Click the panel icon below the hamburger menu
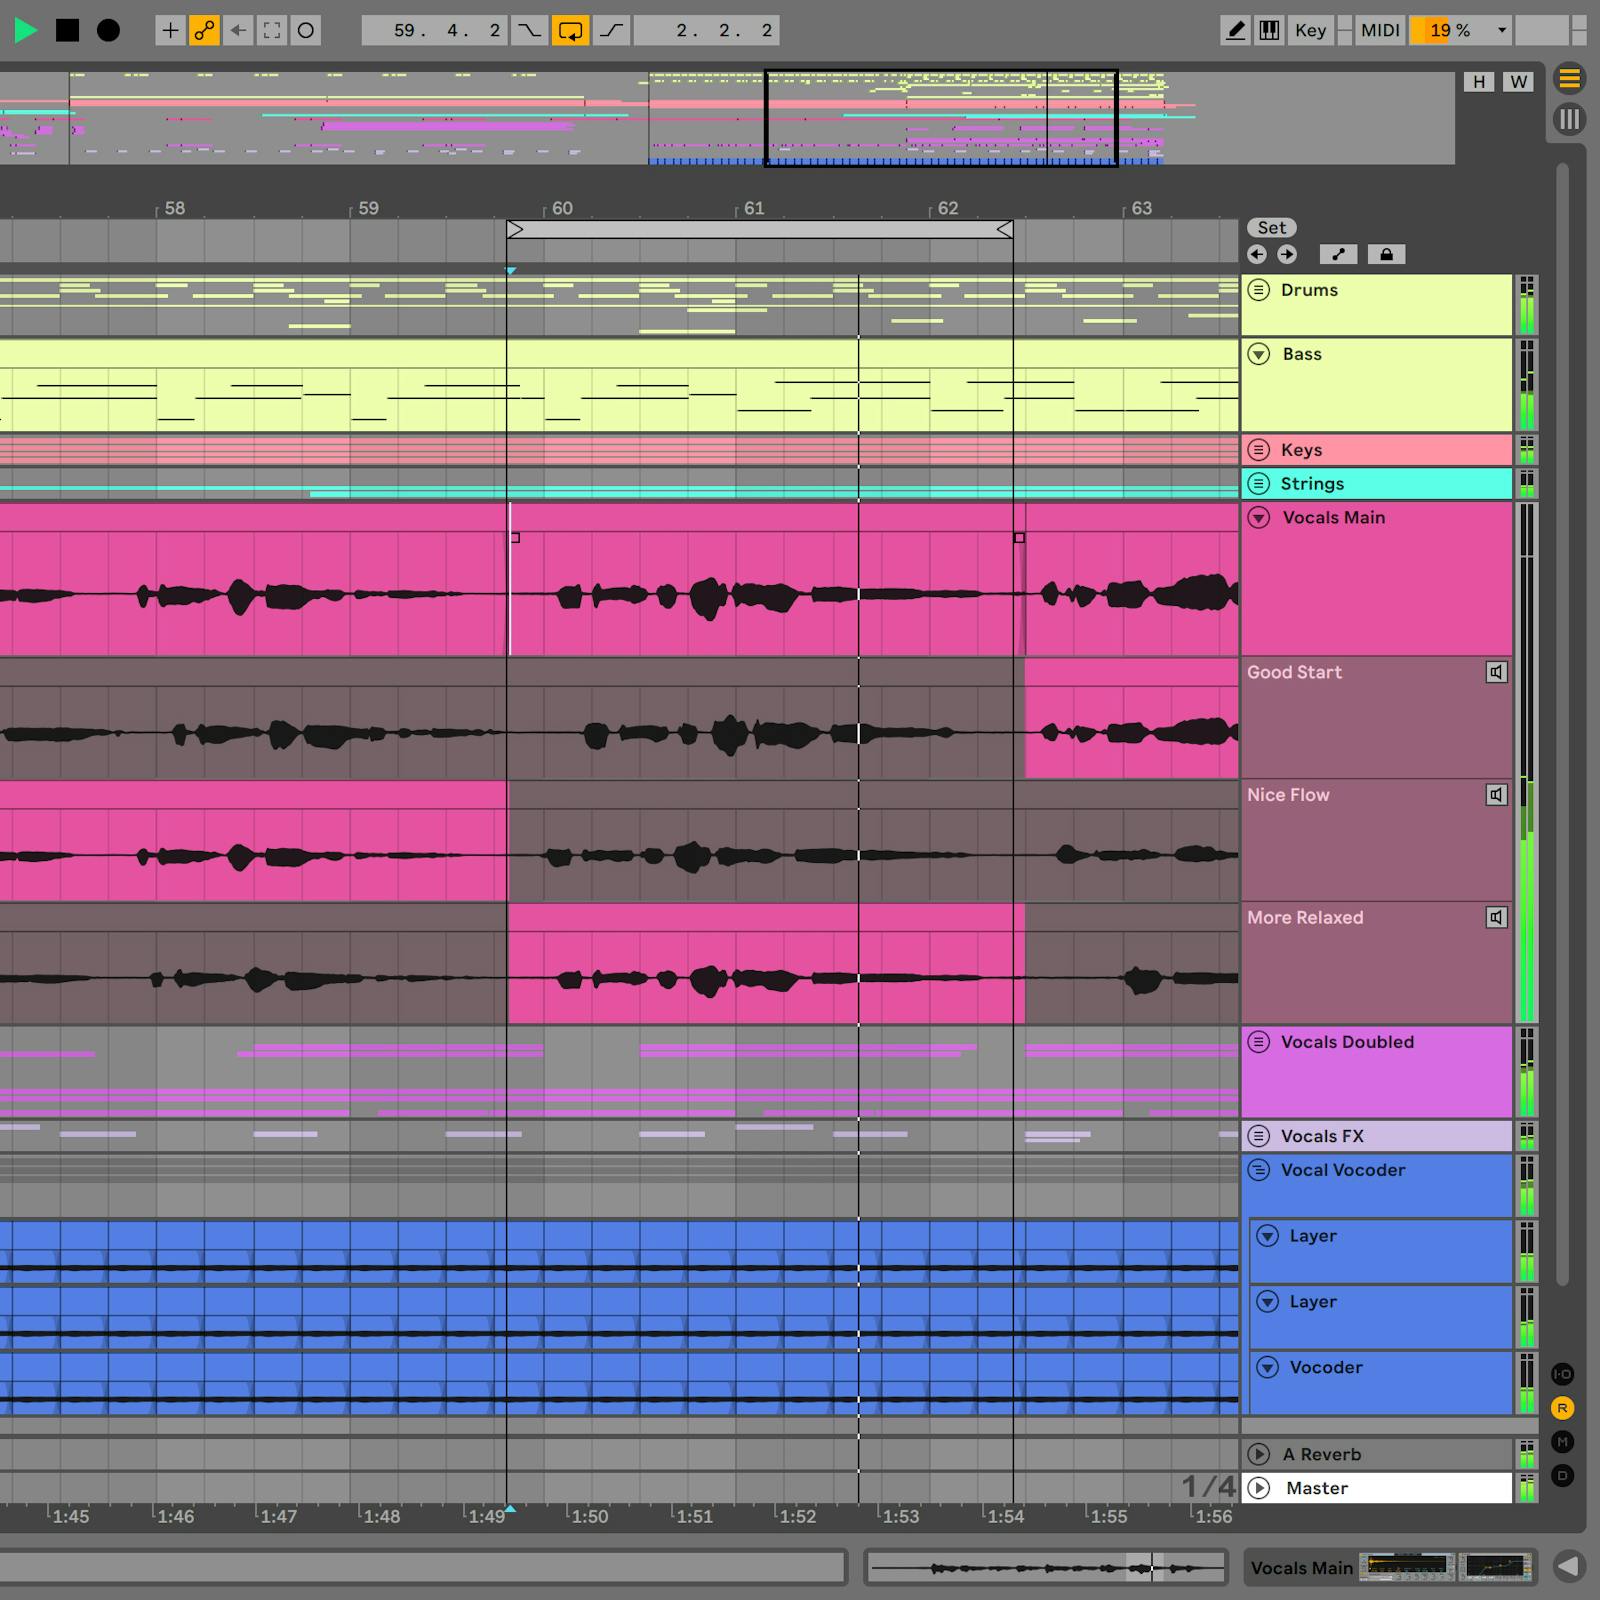Viewport: 1600px width, 1600px height. [x=1569, y=120]
